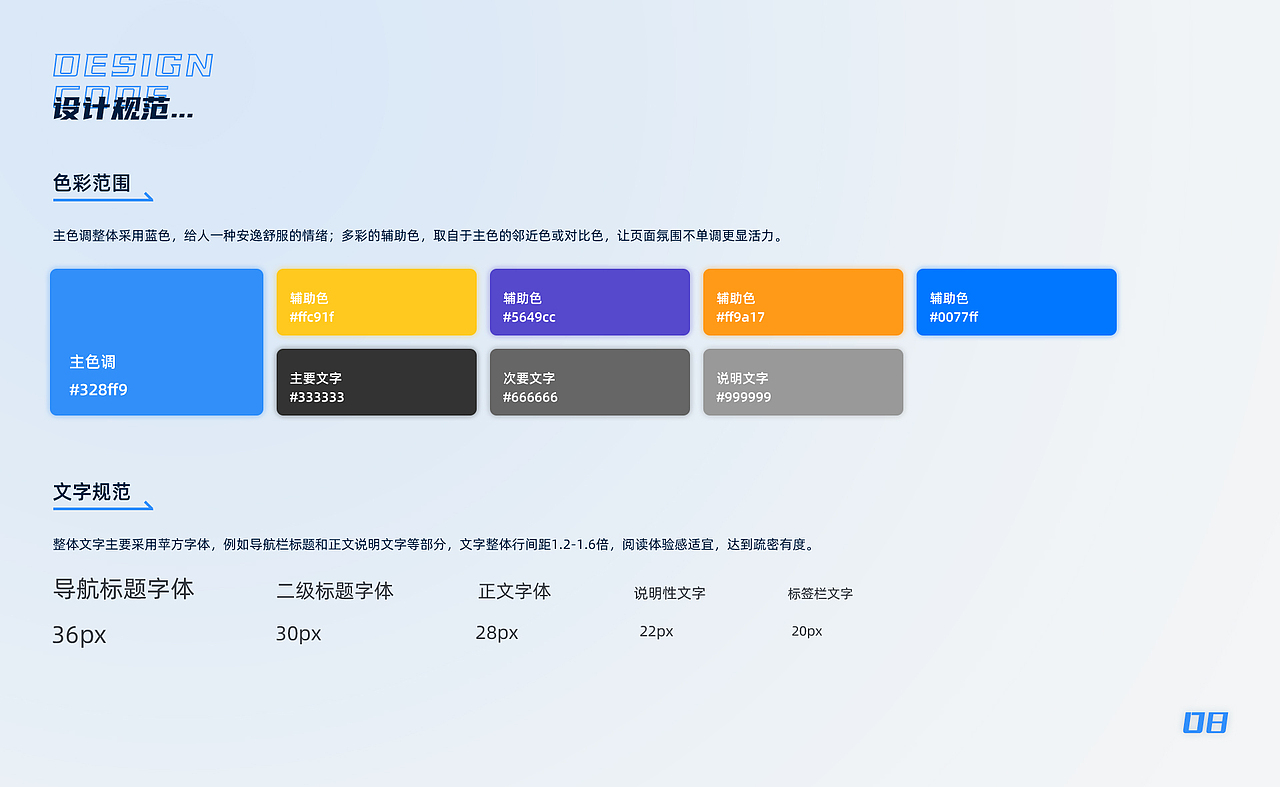Click the yellow 辅助色 #ffc91f swatch

tap(376, 301)
